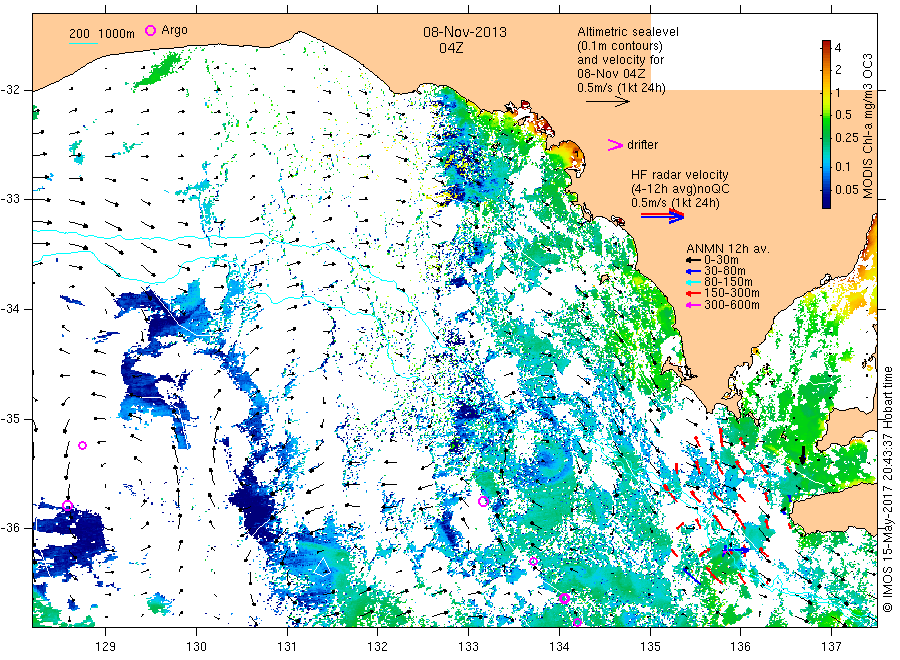Click the 'MODIS Chl-a mg/m3 OC3' axis label

point(867,126)
